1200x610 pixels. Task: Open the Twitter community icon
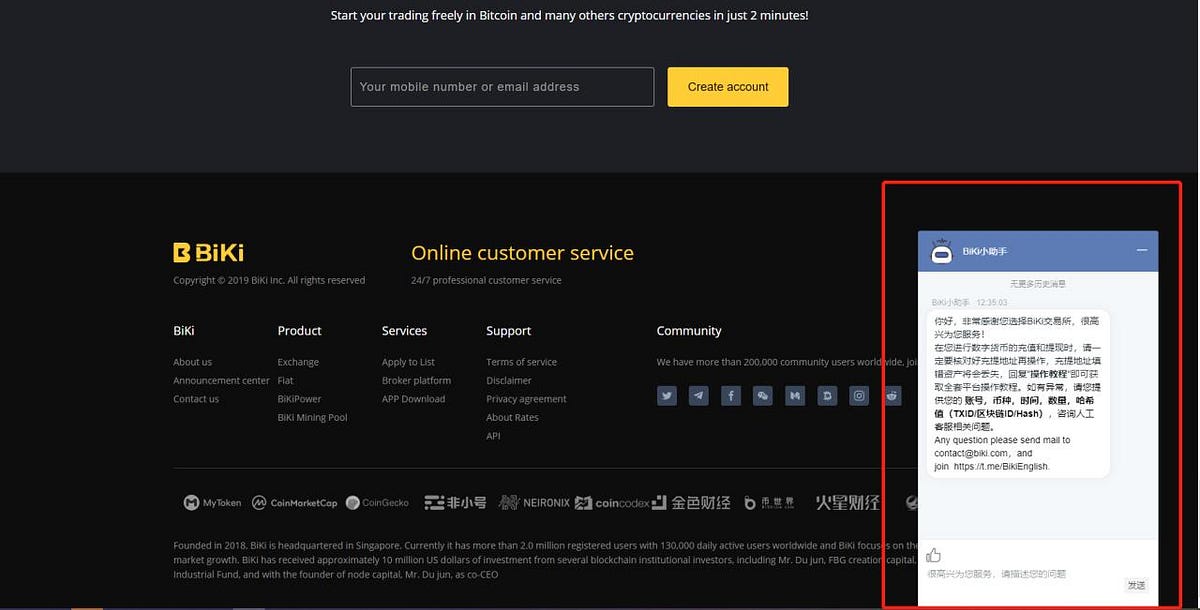[667, 396]
